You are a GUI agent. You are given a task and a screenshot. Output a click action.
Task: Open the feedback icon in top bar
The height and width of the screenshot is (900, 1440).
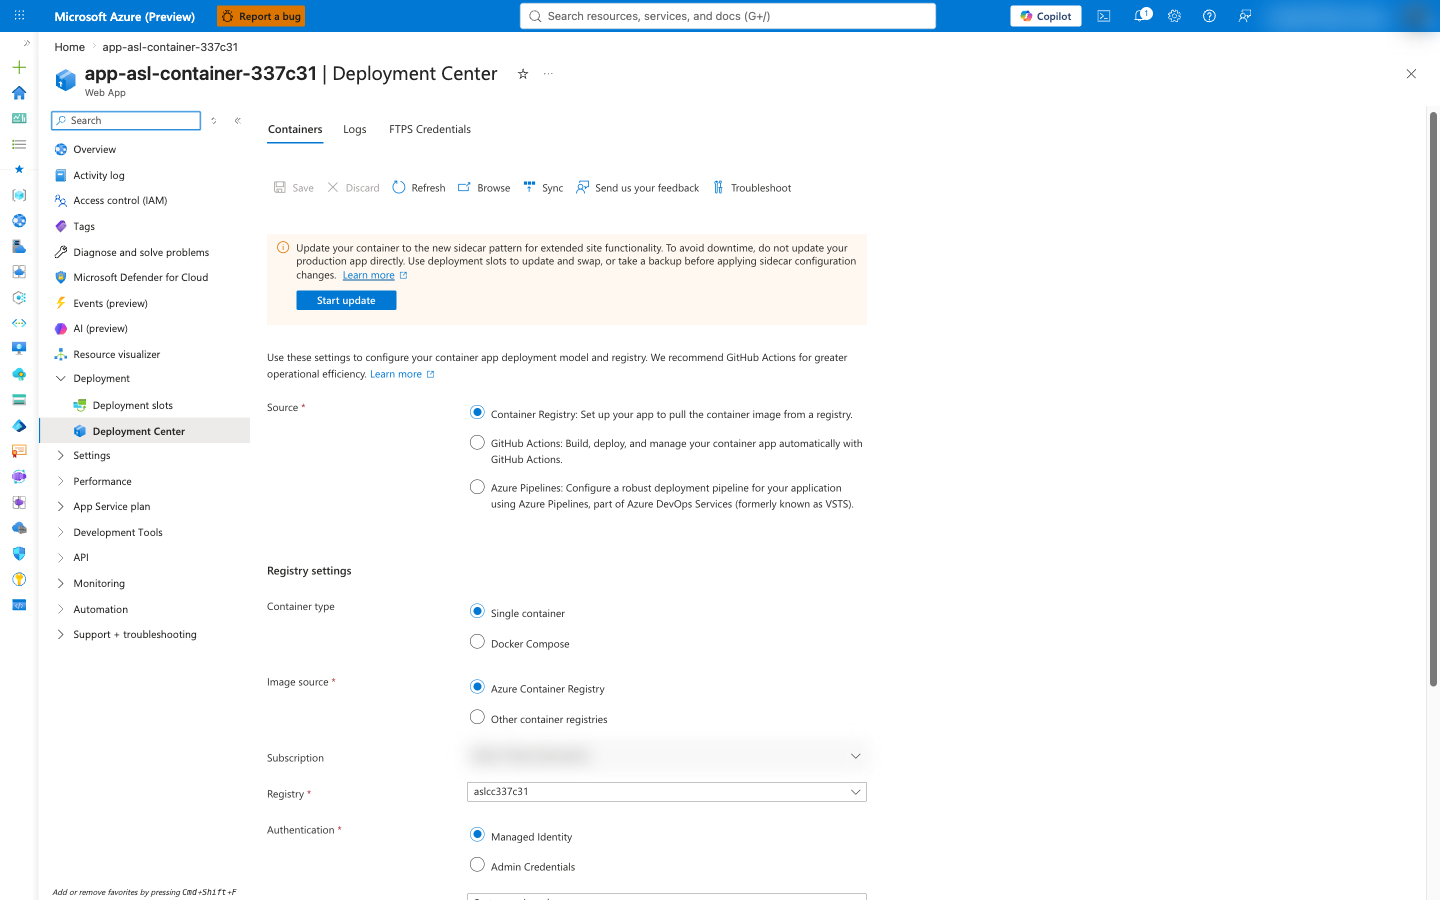(1245, 16)
